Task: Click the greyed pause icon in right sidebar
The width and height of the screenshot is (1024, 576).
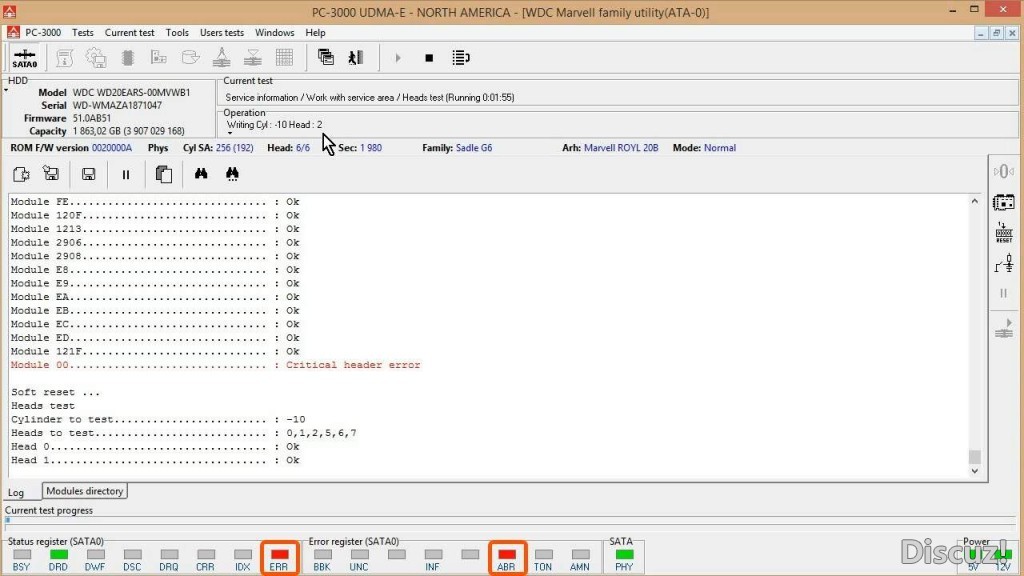Action: 1004,293
